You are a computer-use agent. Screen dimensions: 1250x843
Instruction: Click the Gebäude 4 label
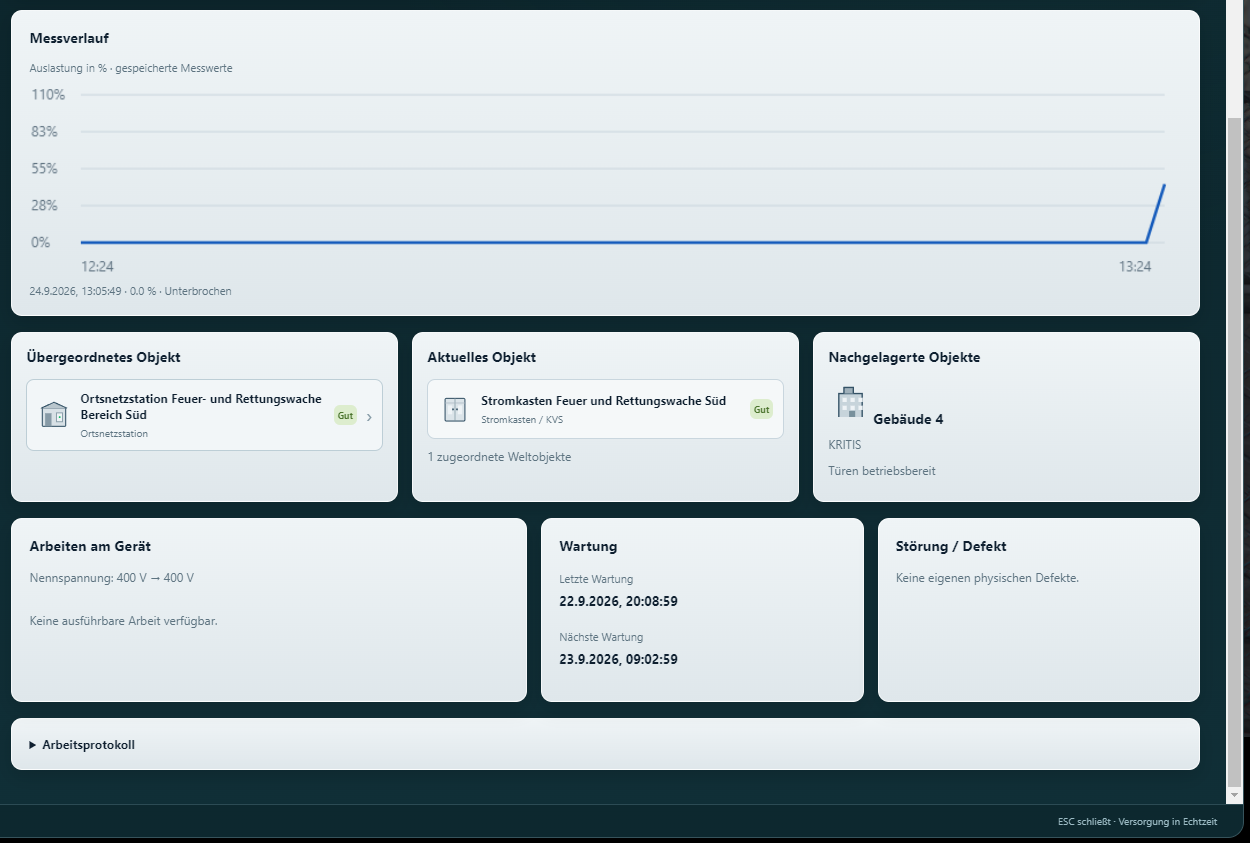click(908, 419)
